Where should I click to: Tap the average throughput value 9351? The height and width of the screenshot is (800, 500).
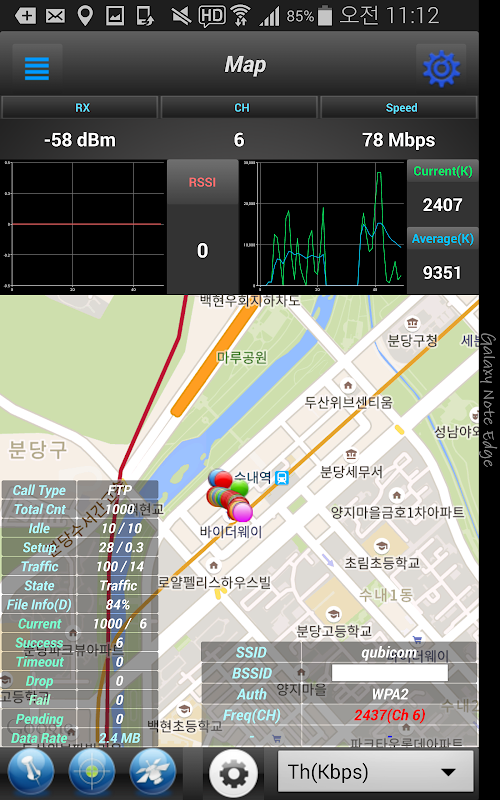click(x=442, y=272)
